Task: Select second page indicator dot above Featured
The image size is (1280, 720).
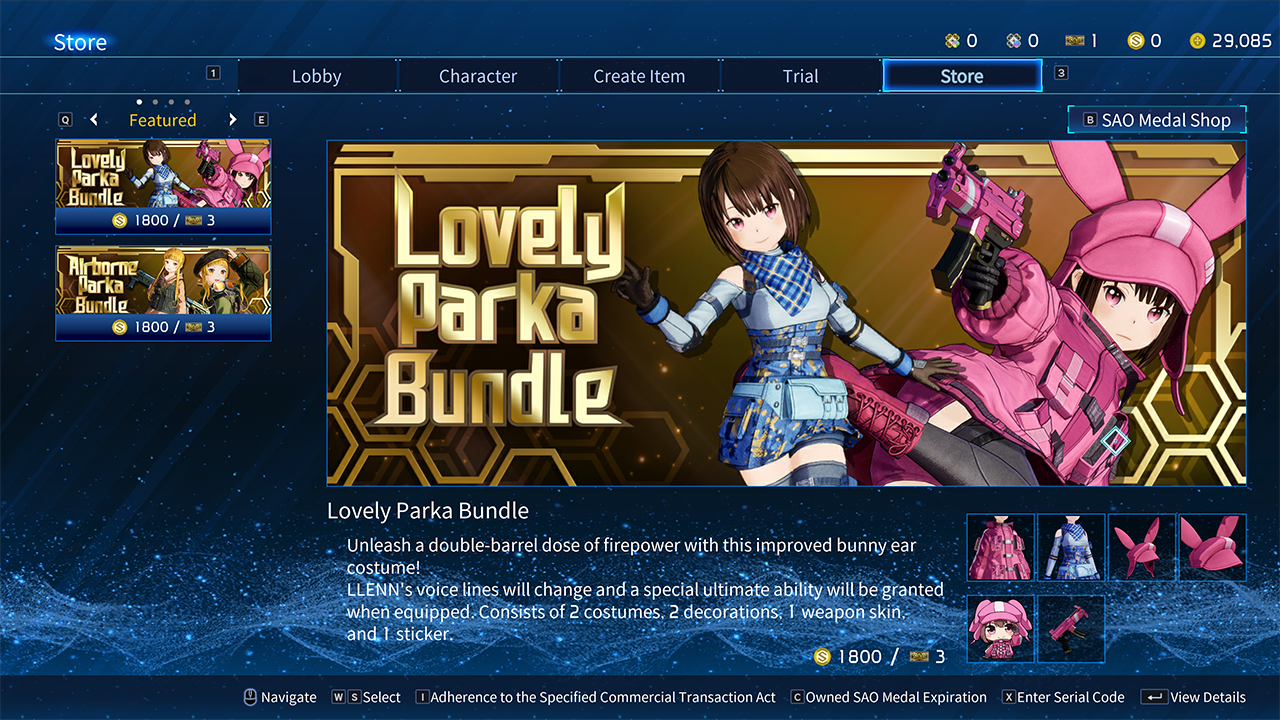Action: pos(155,102)
